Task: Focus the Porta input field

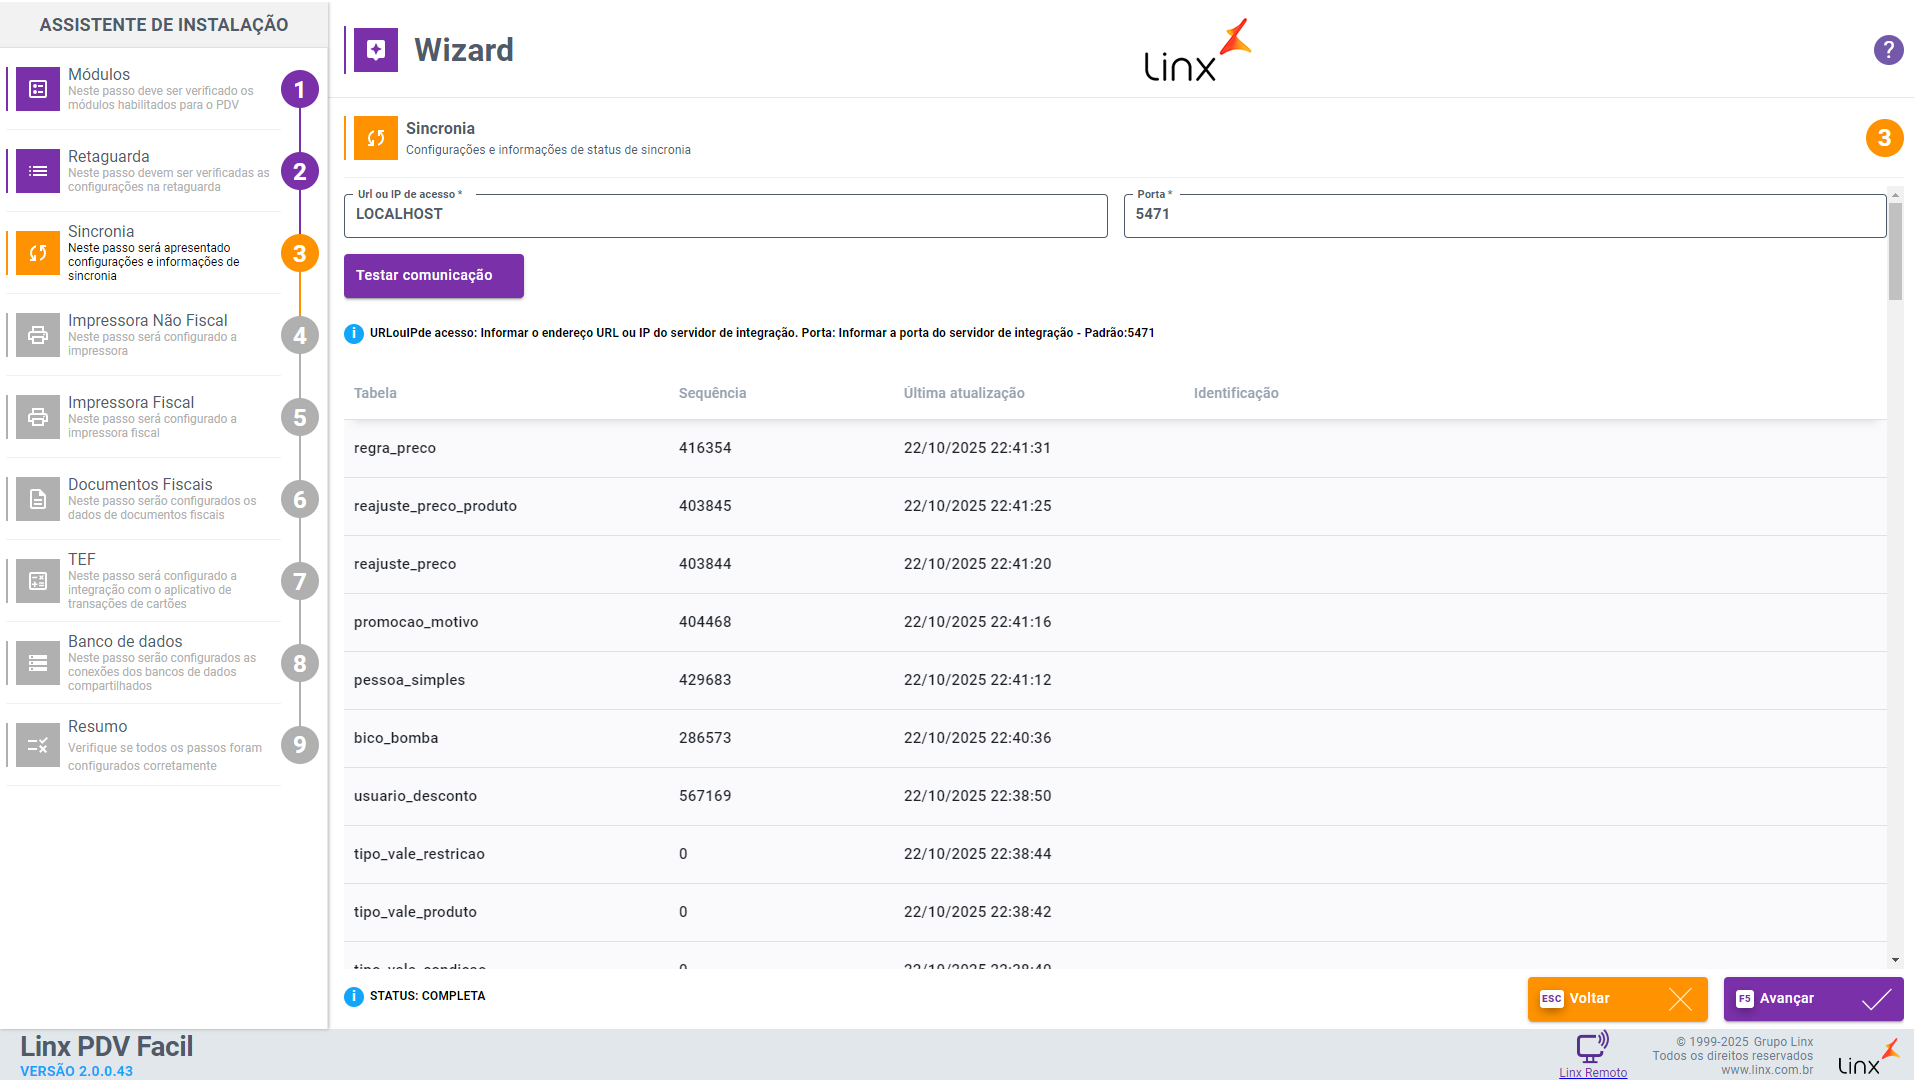Action: 1505,215
